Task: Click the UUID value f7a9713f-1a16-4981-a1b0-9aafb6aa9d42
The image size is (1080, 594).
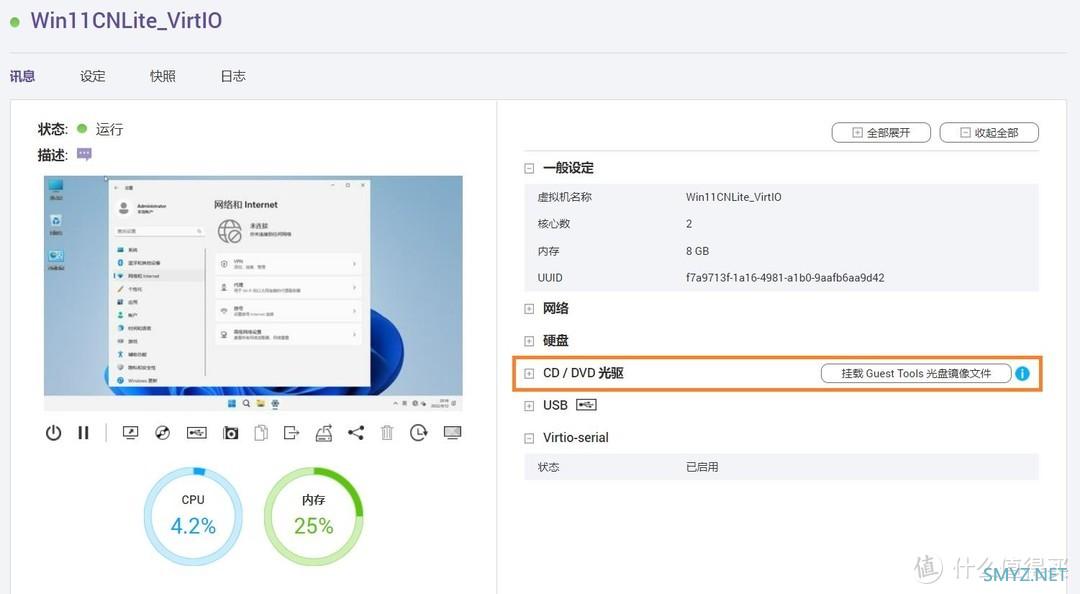Action: (785, 278)
